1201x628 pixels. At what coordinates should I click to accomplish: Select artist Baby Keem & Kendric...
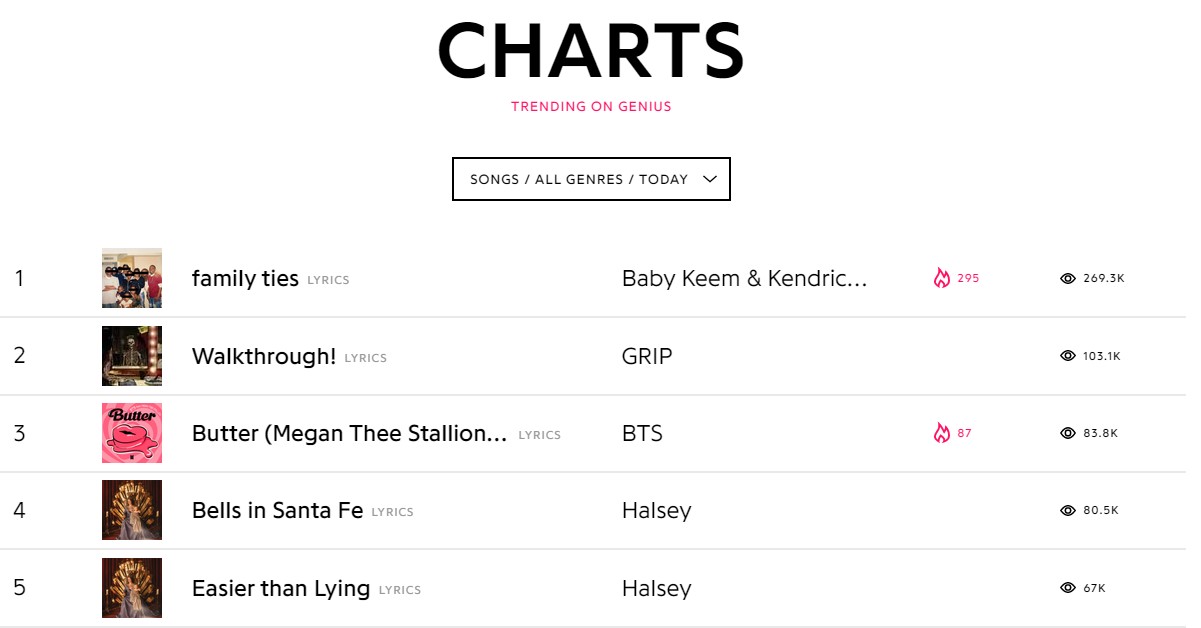tap(745, 278)
